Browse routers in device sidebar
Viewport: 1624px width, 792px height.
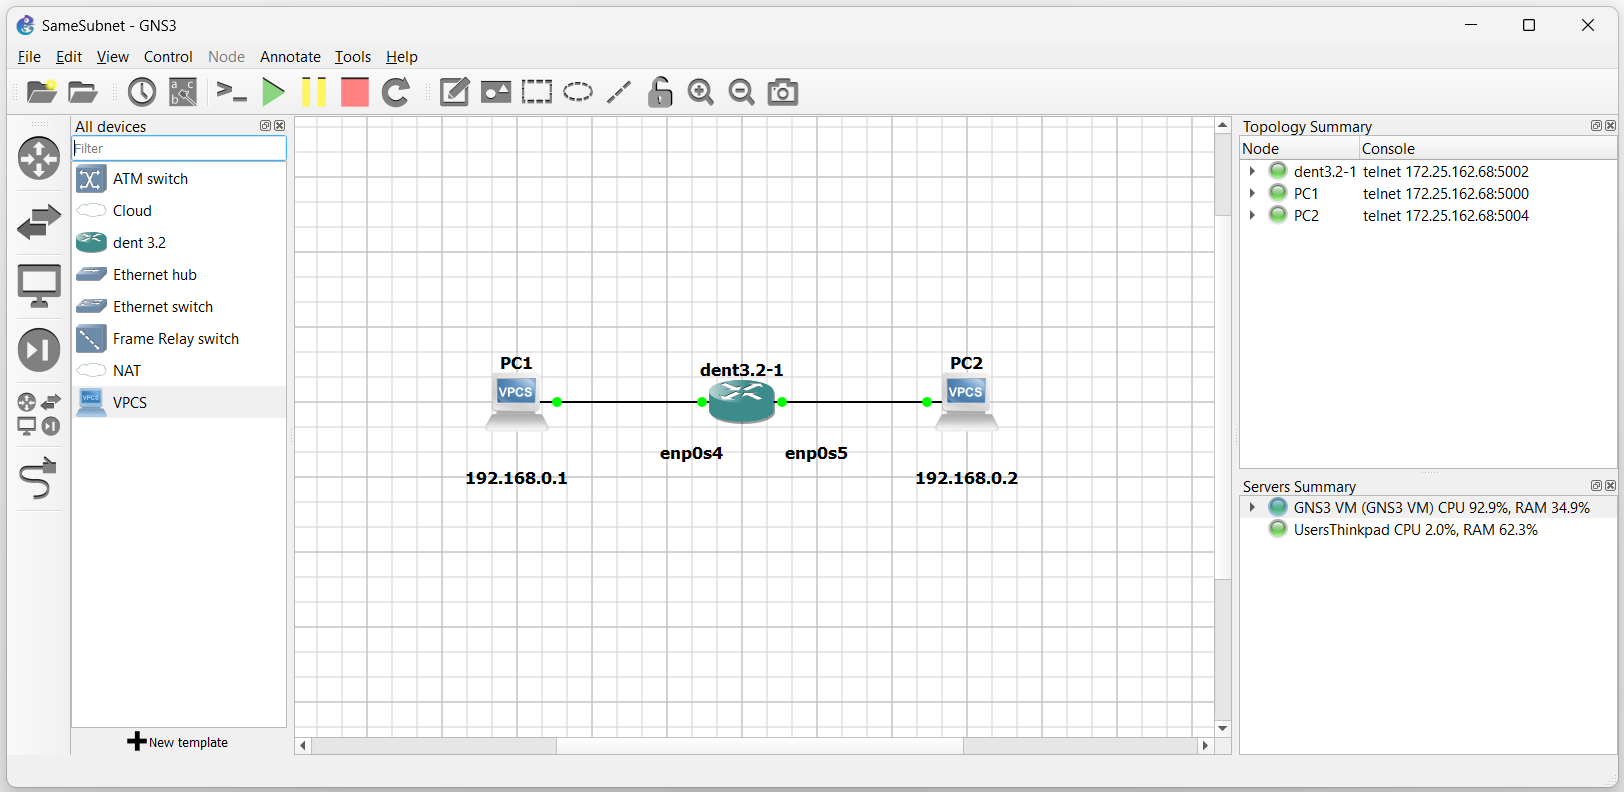[39, 158]
